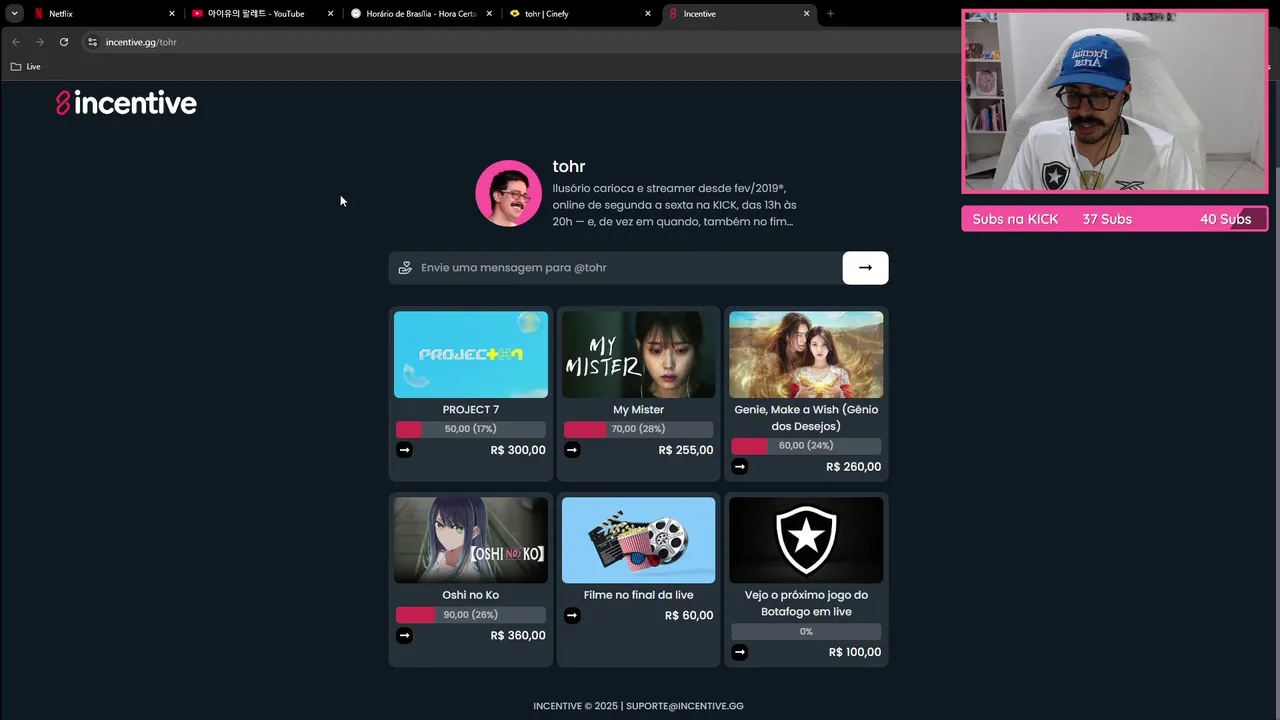Click the Subs na KICK goal bar
This screenshot has height=720, width=1280.
pyautogui.click(x=1115, y=219)
